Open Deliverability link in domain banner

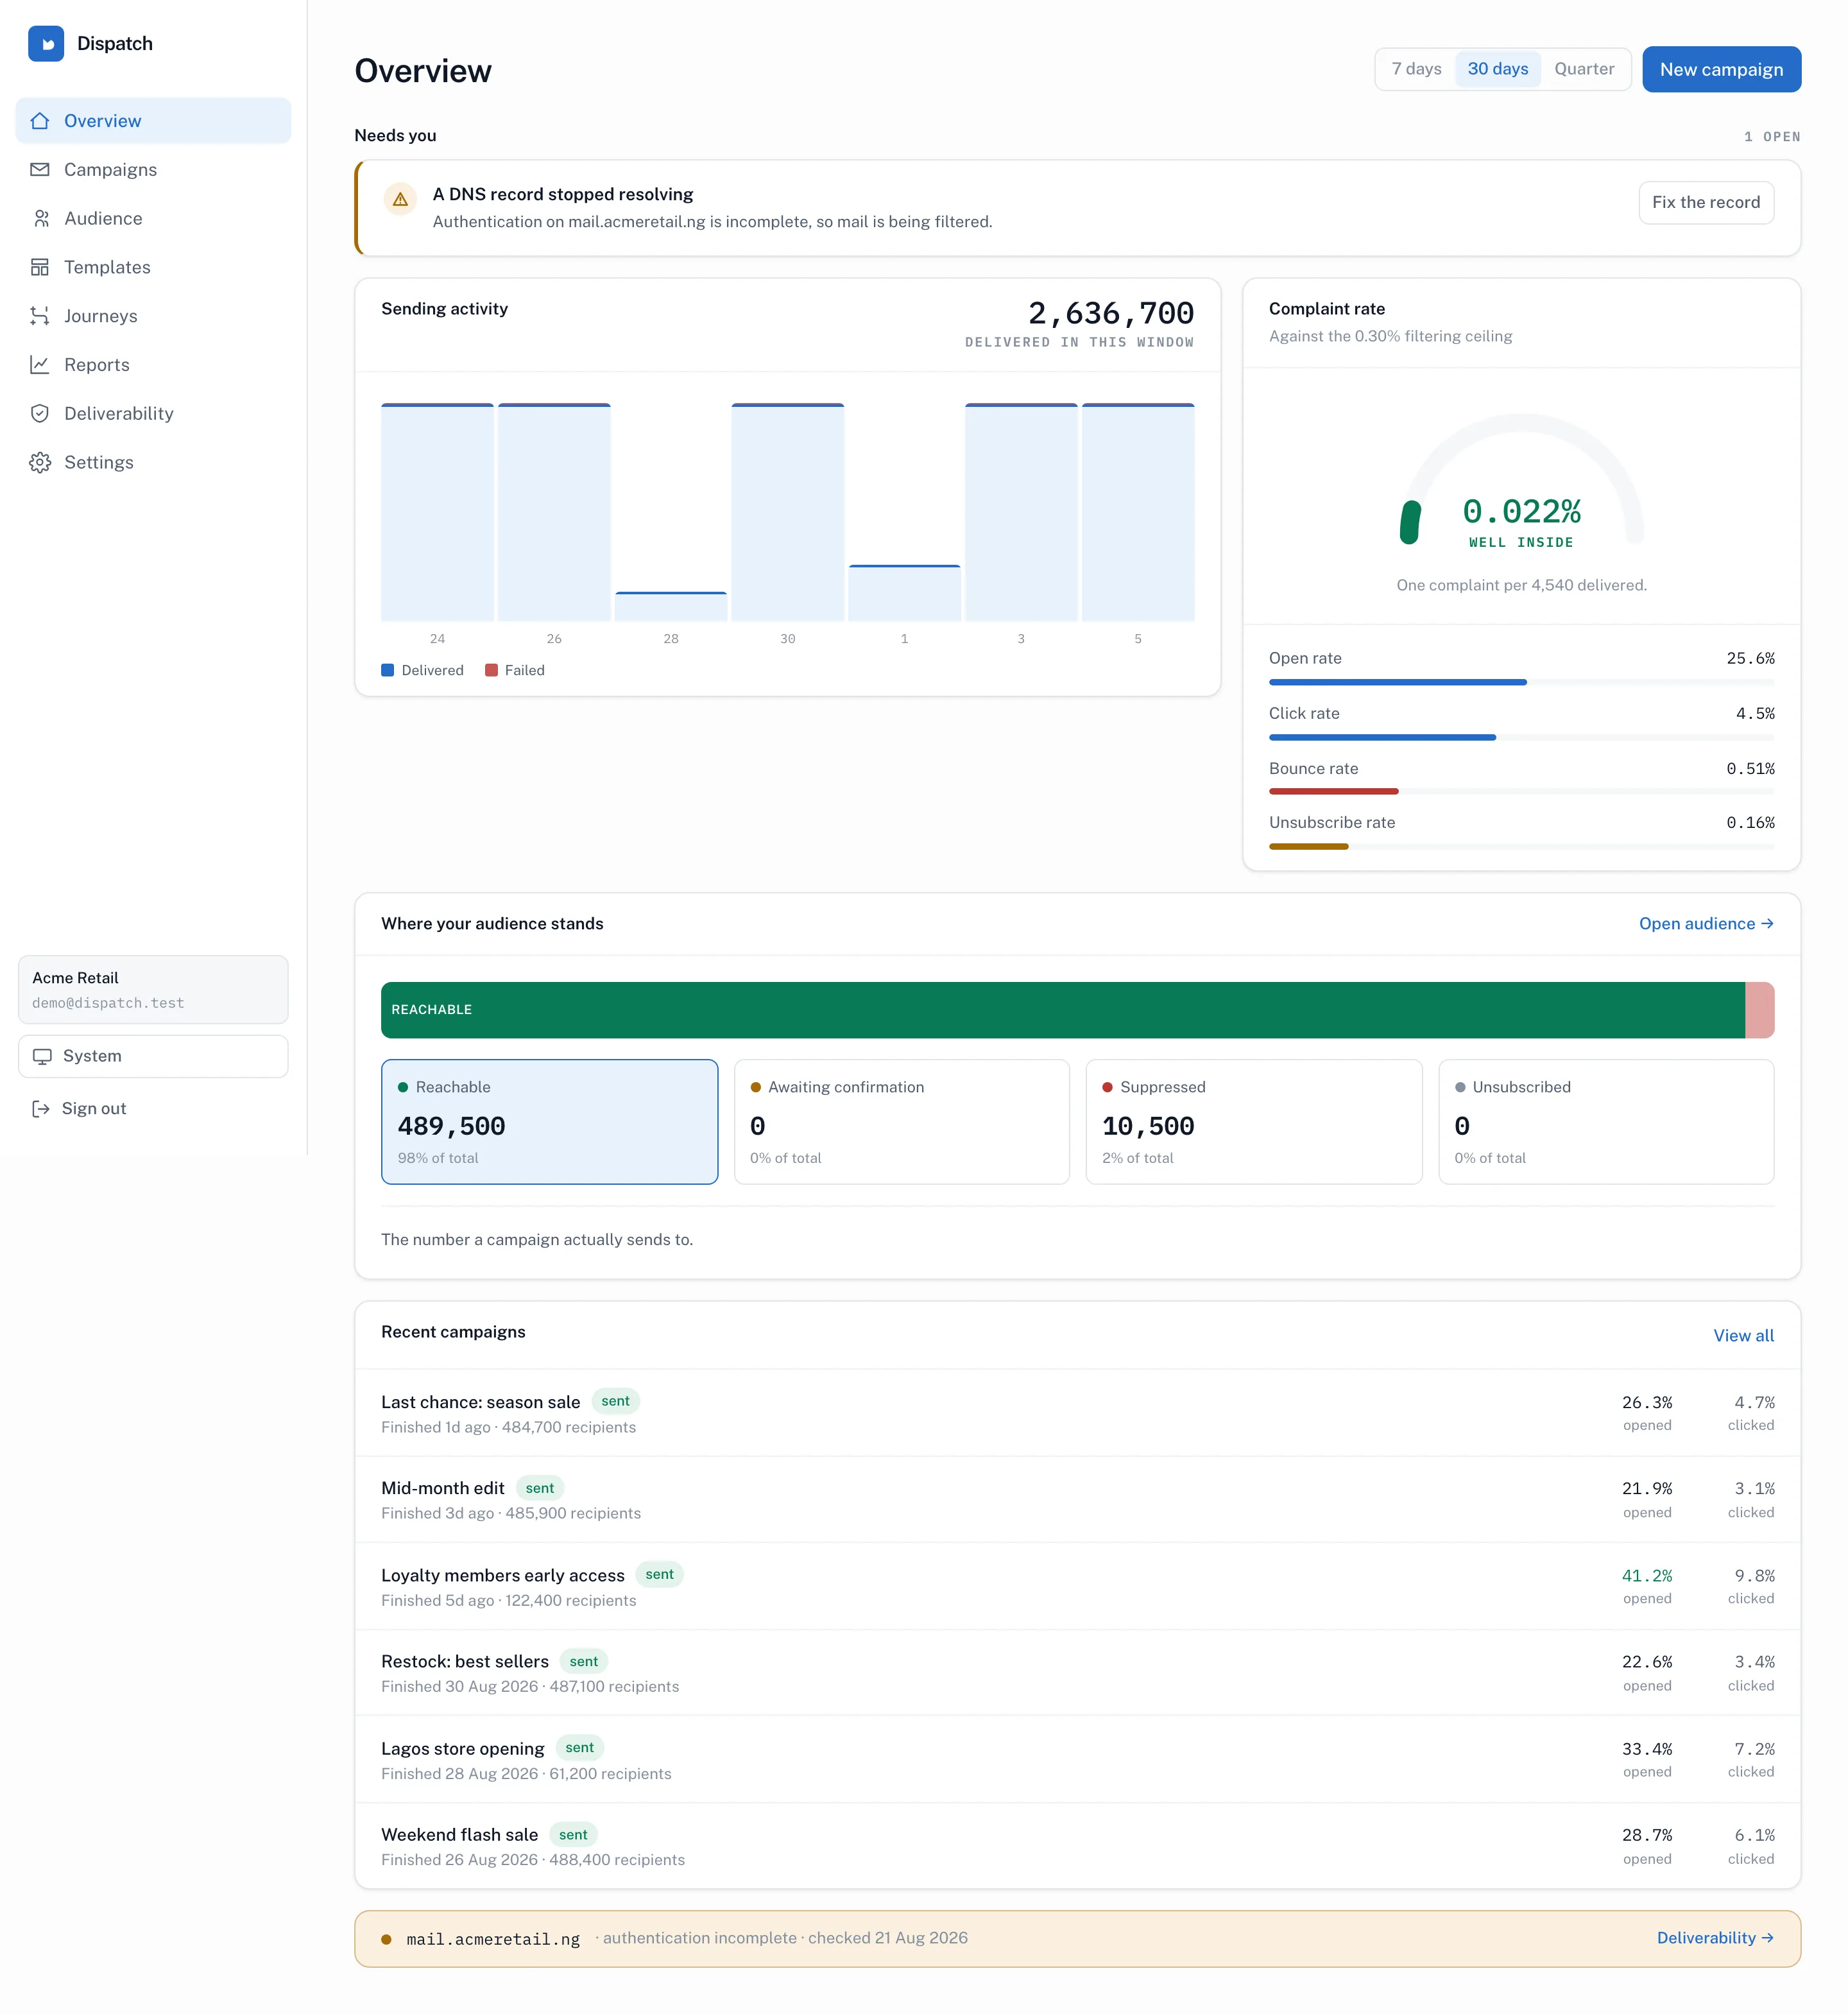(x=1715, y=1938)
